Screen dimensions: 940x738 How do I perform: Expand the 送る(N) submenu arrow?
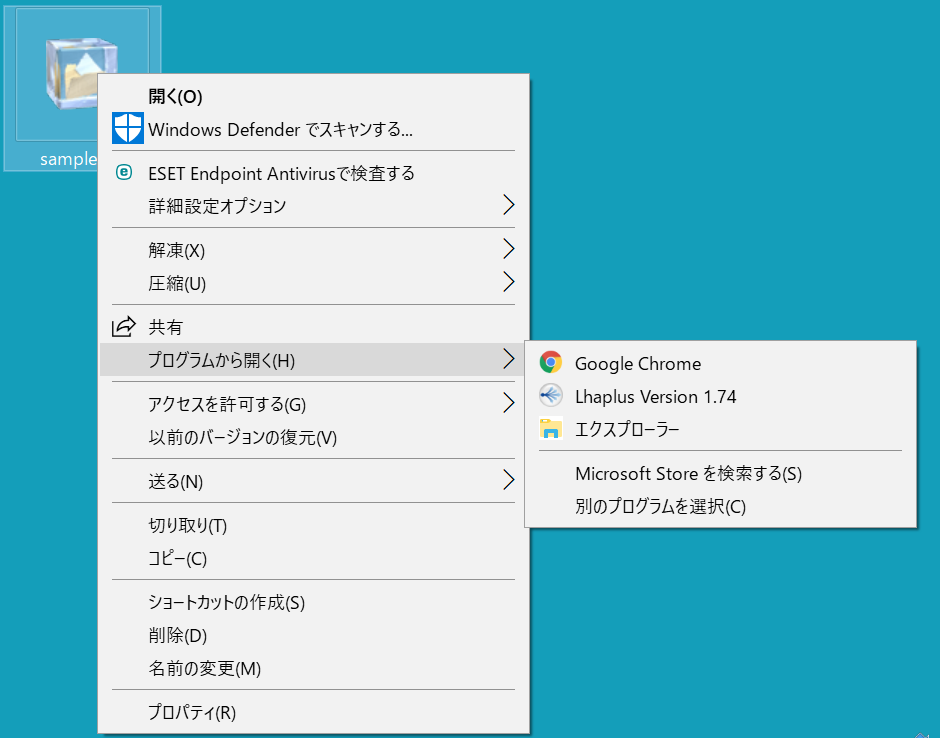(508, 480)
